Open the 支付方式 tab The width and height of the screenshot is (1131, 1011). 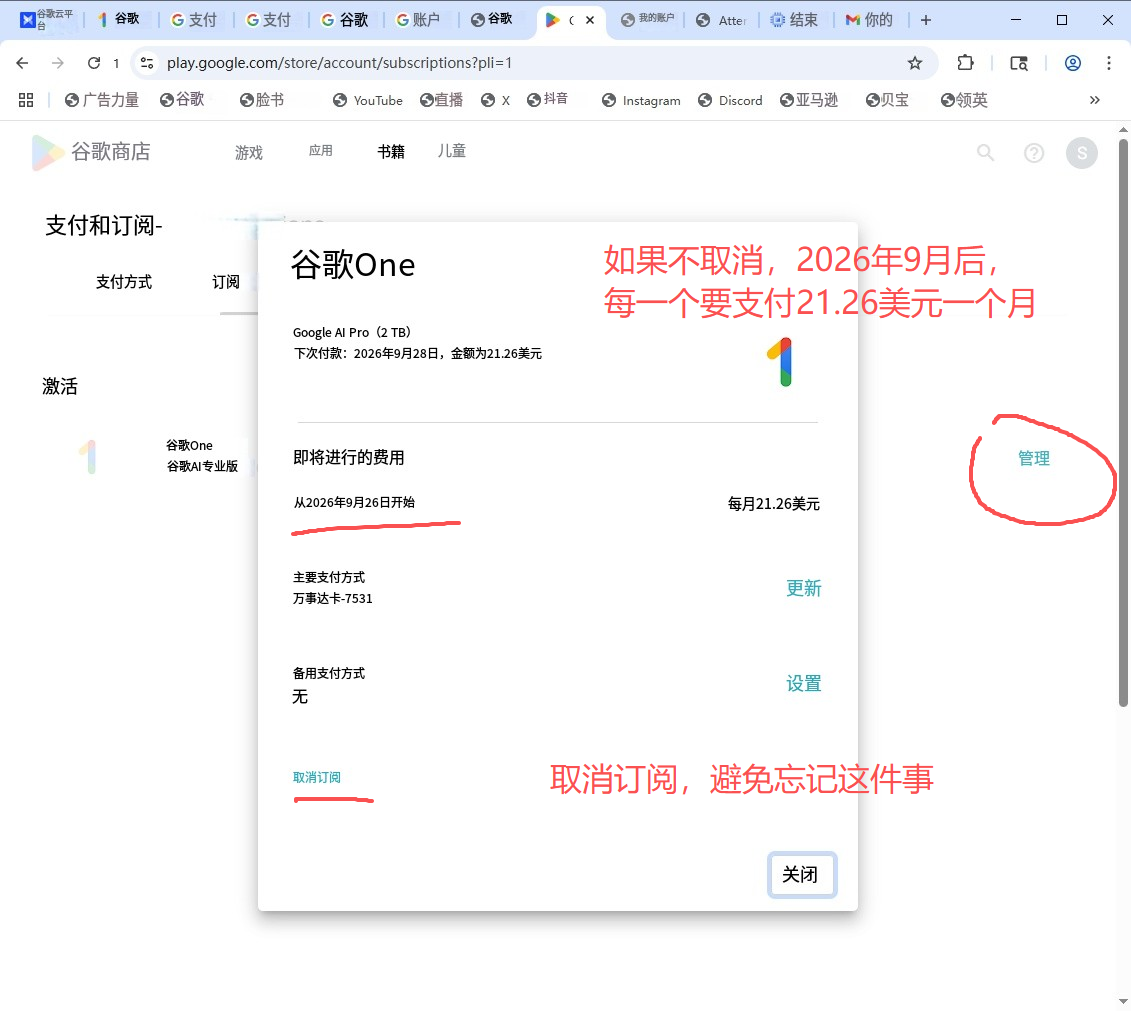124,282
